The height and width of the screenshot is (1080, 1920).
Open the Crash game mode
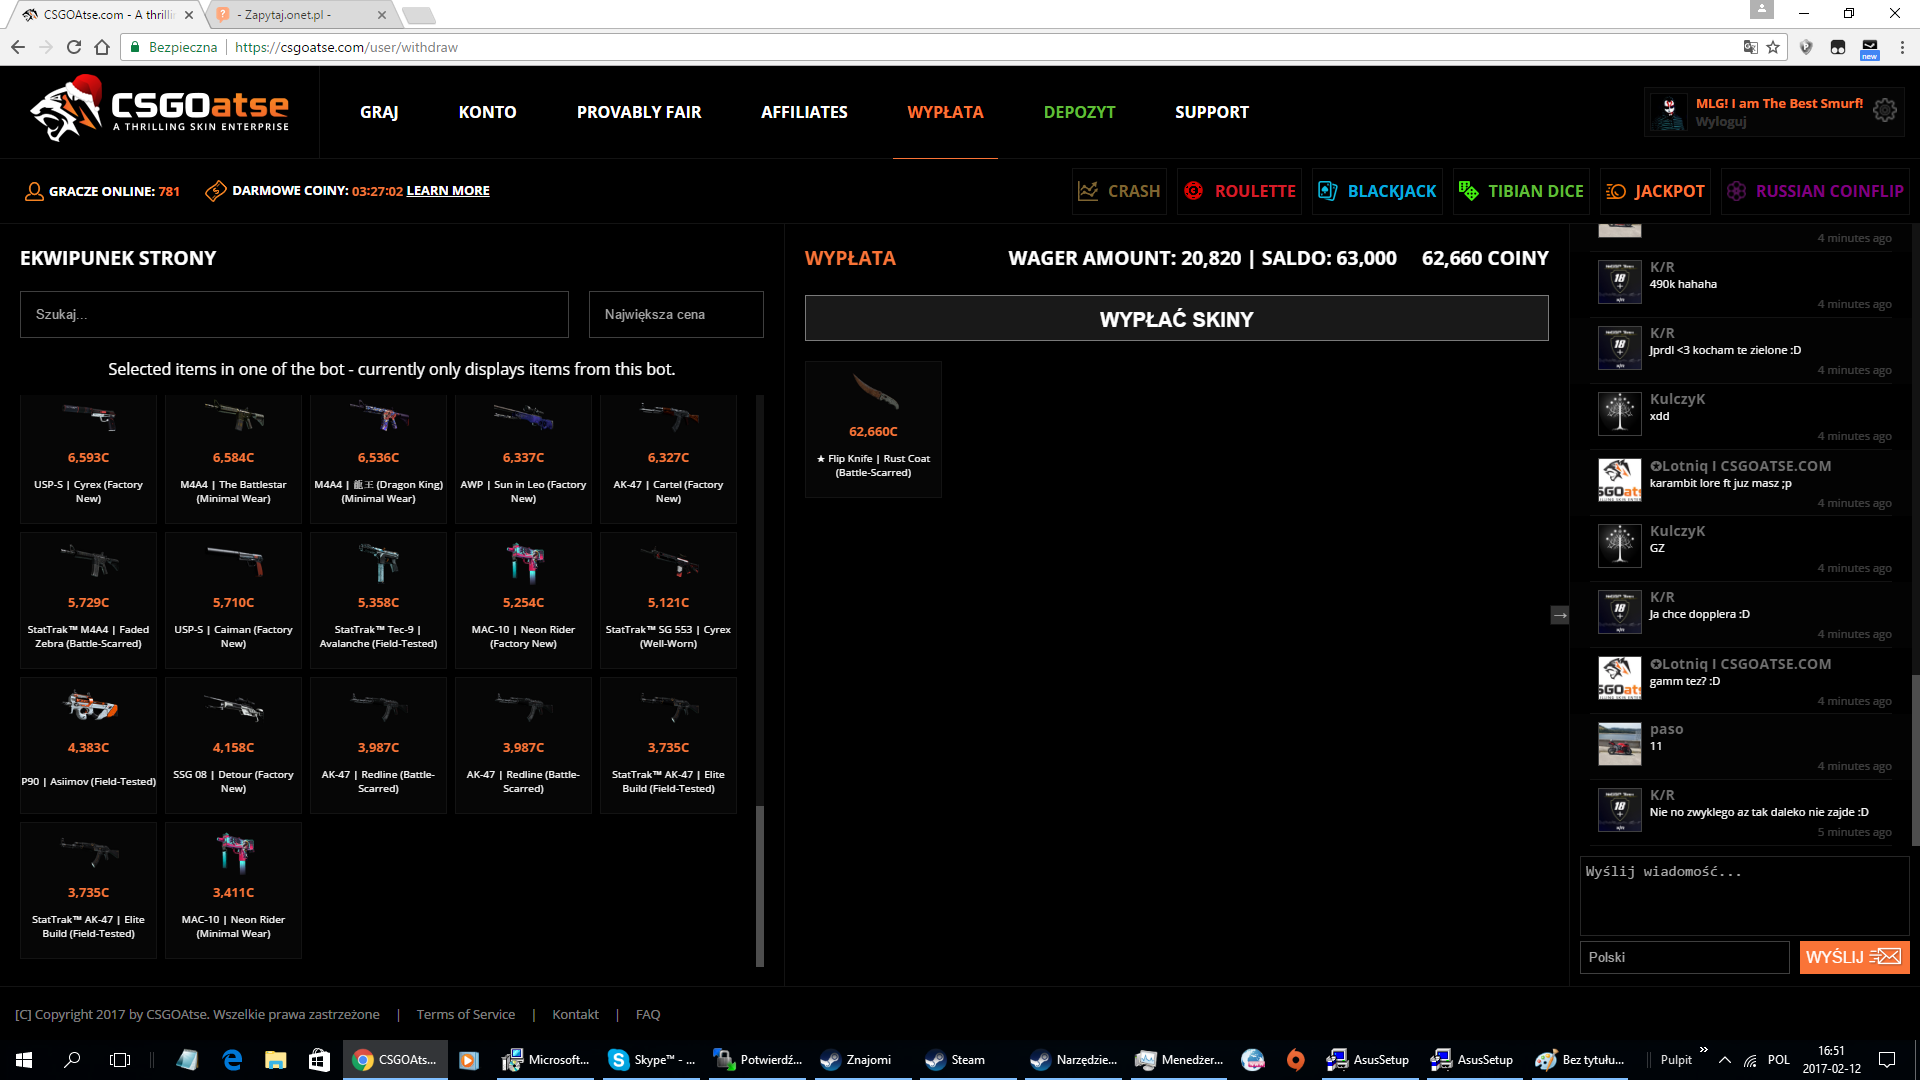[1119, 191]
